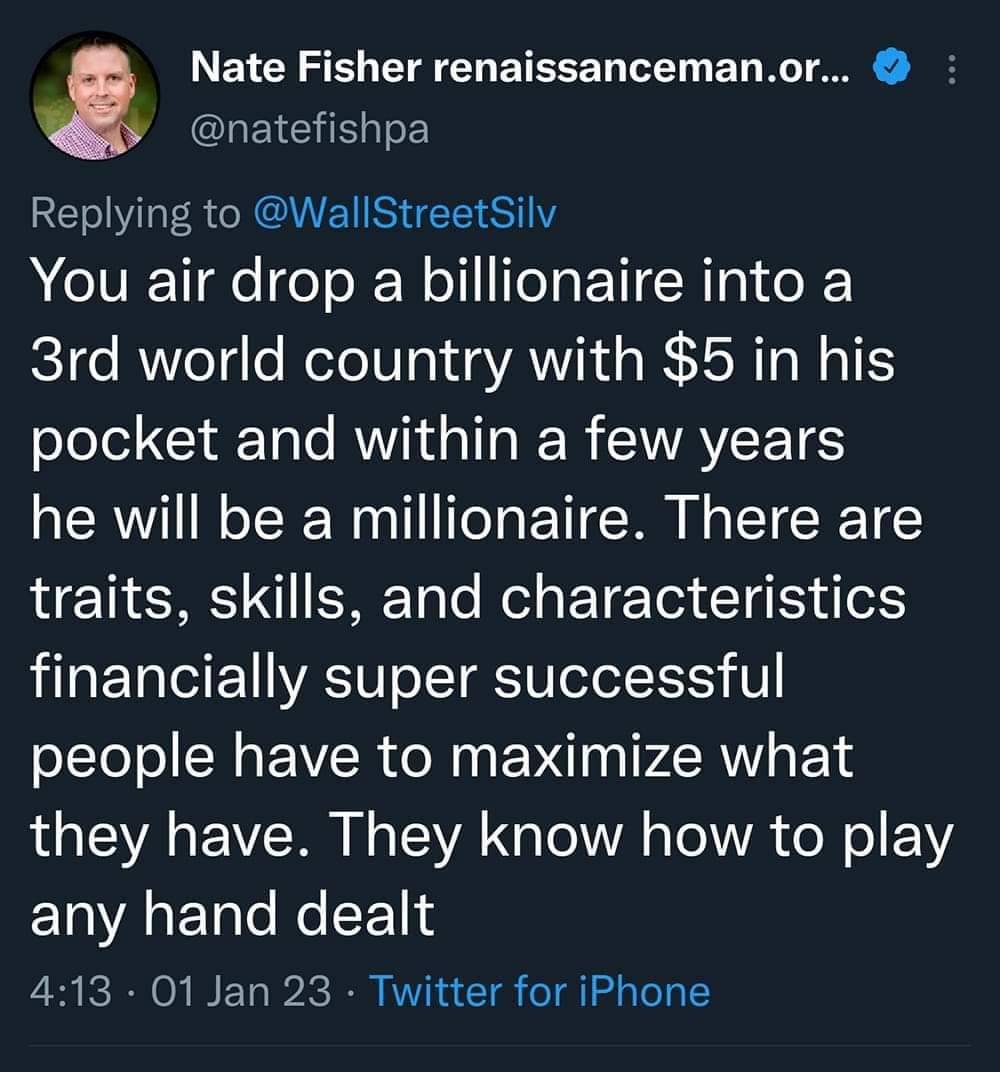Open Nate Fisher's profile picture
The image size is (1000, 1072).
(x=96, y=97)
